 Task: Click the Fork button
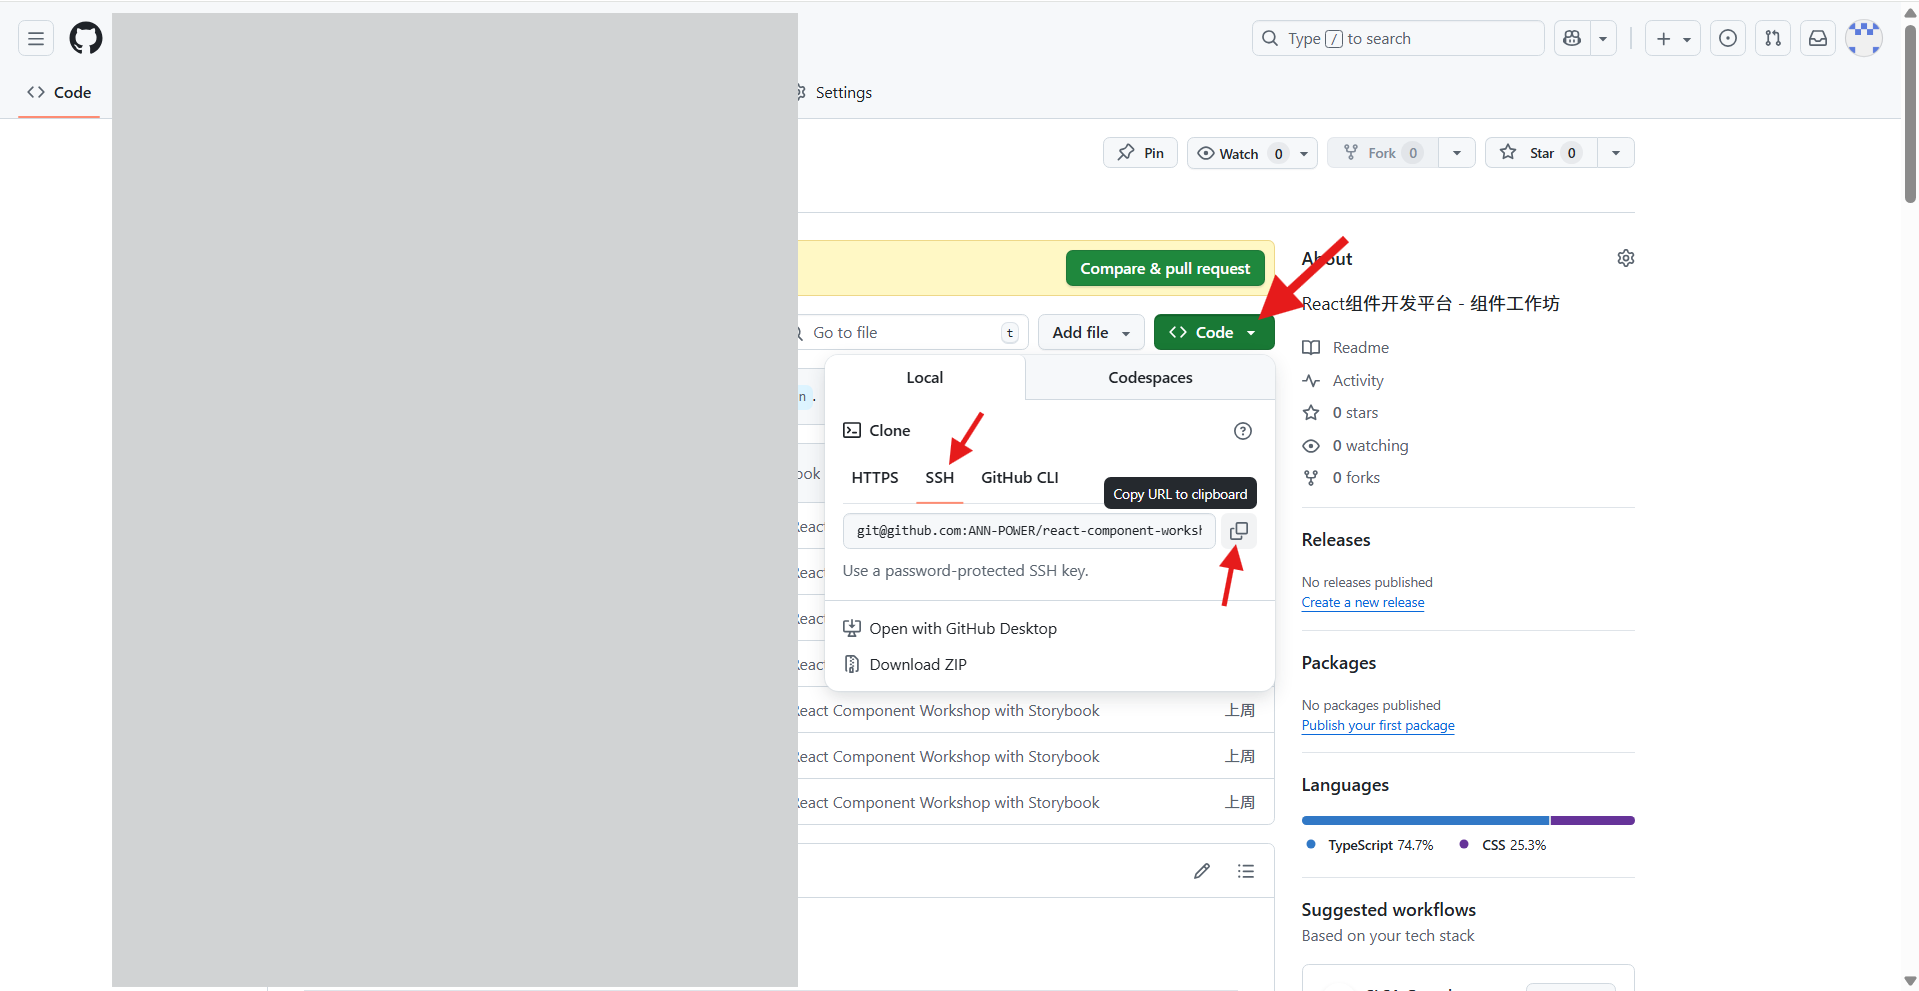(x=1383, y=153)
